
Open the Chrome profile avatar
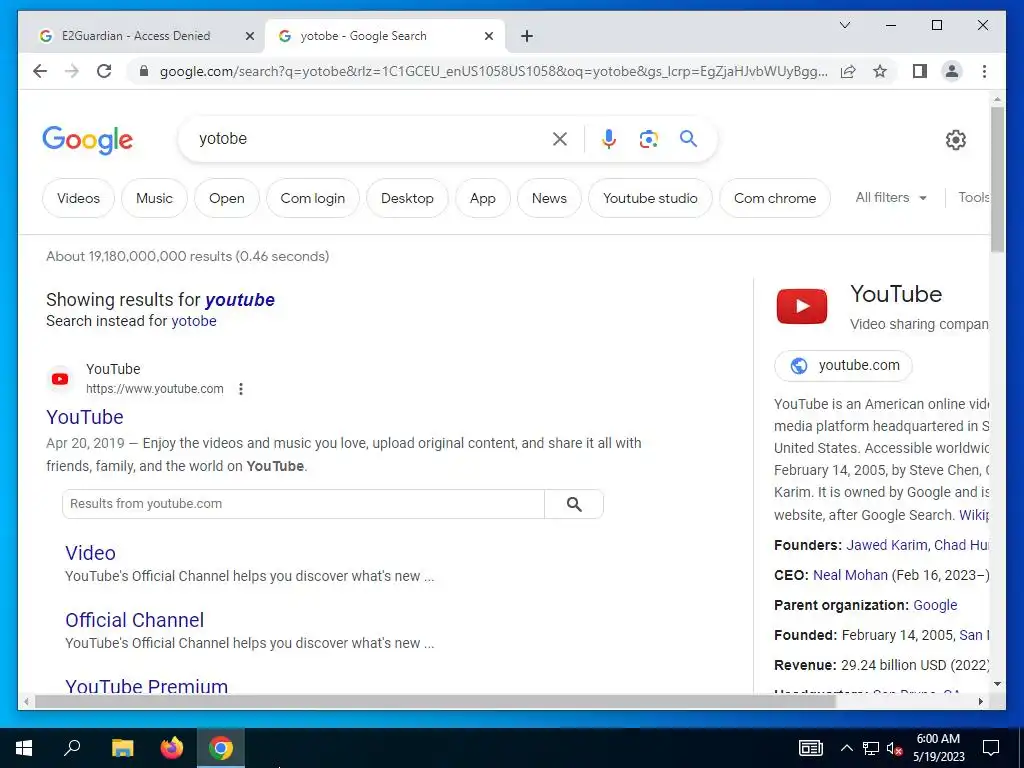[x=952, y=71]
